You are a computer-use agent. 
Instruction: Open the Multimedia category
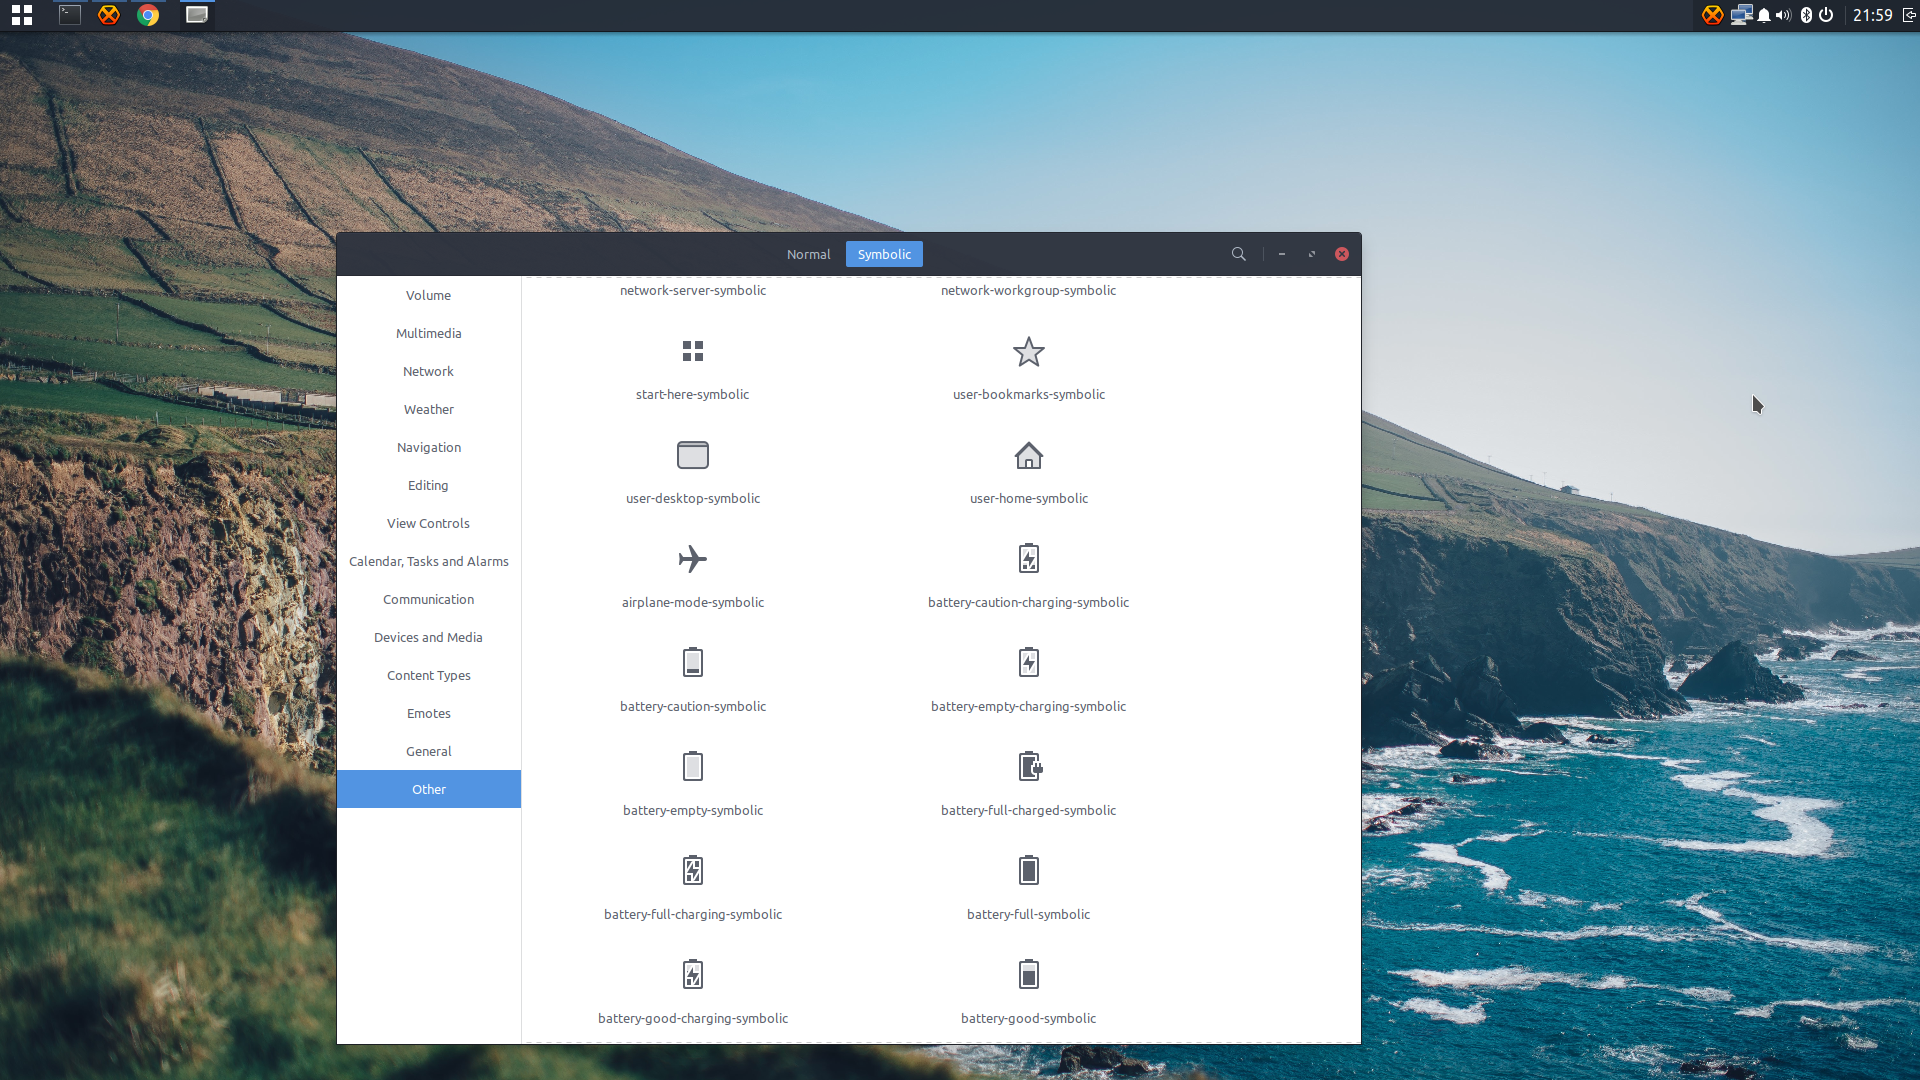click(x=429, y=333)
